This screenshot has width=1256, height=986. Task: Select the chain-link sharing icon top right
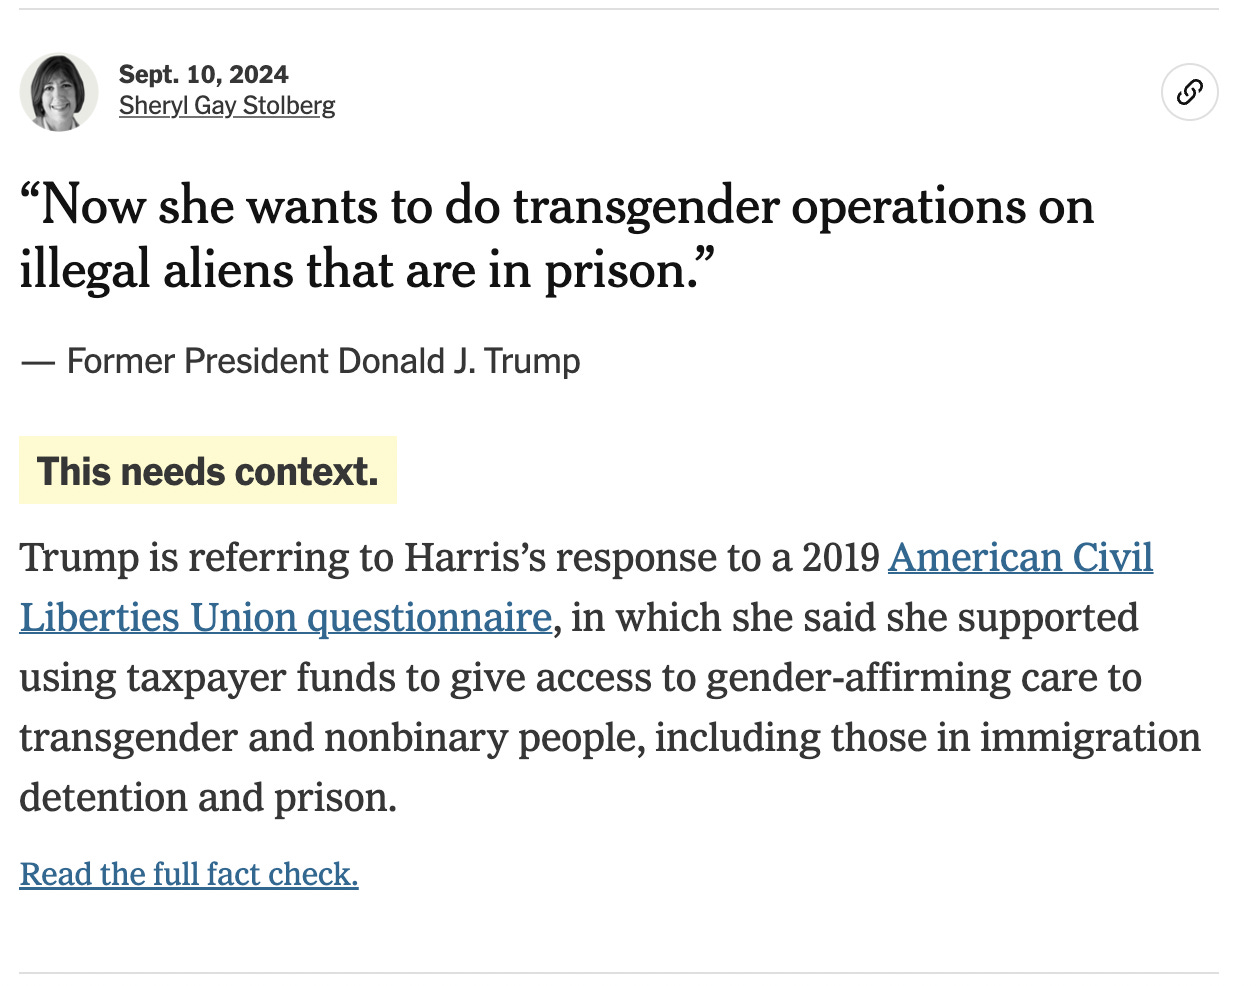pyautogui.click(x=1189, y=91)
